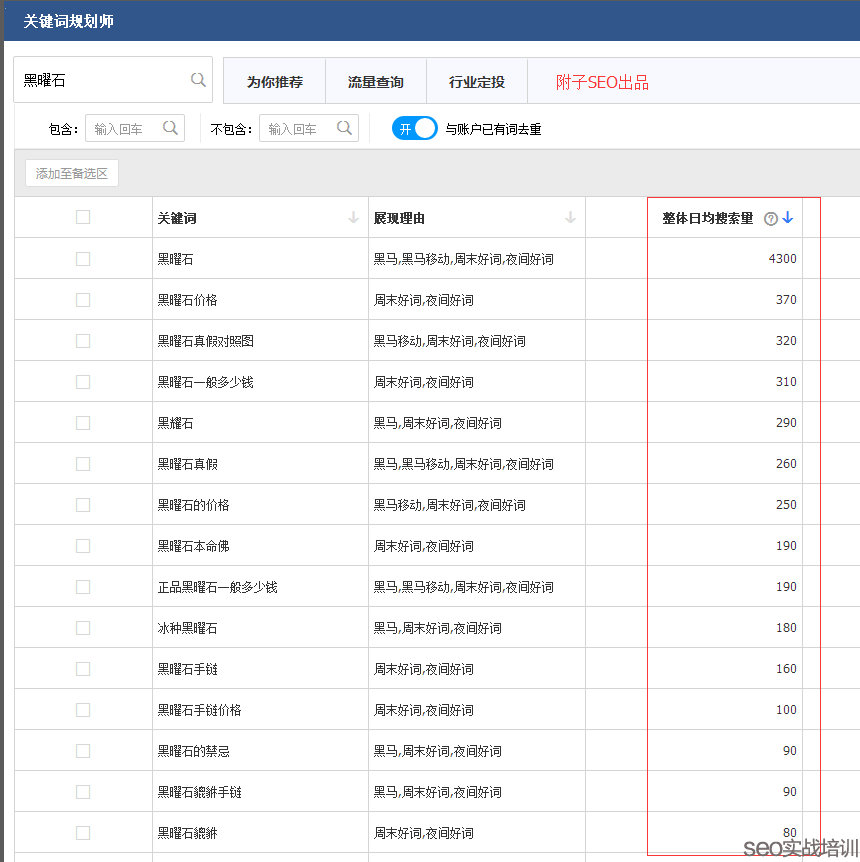Open the 为你推荐 tab
This screenshot has height=862, width=860.
point(275,82)
